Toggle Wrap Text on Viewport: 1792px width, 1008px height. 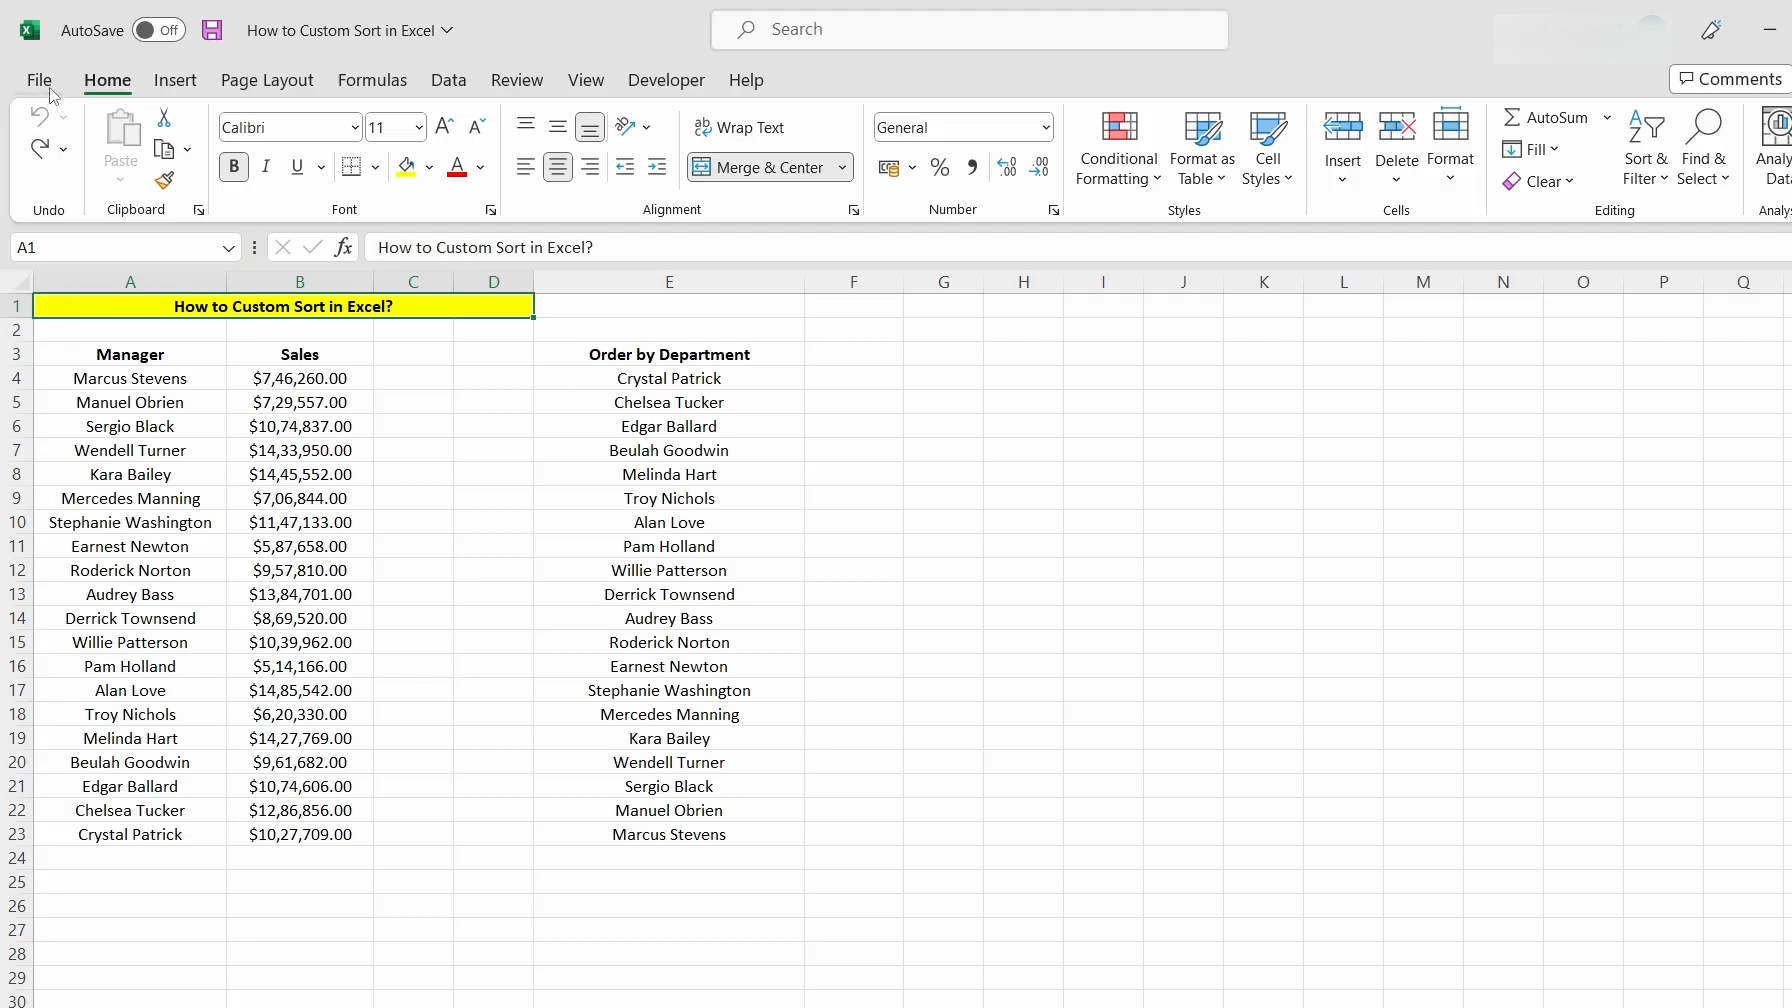[740, 127]
